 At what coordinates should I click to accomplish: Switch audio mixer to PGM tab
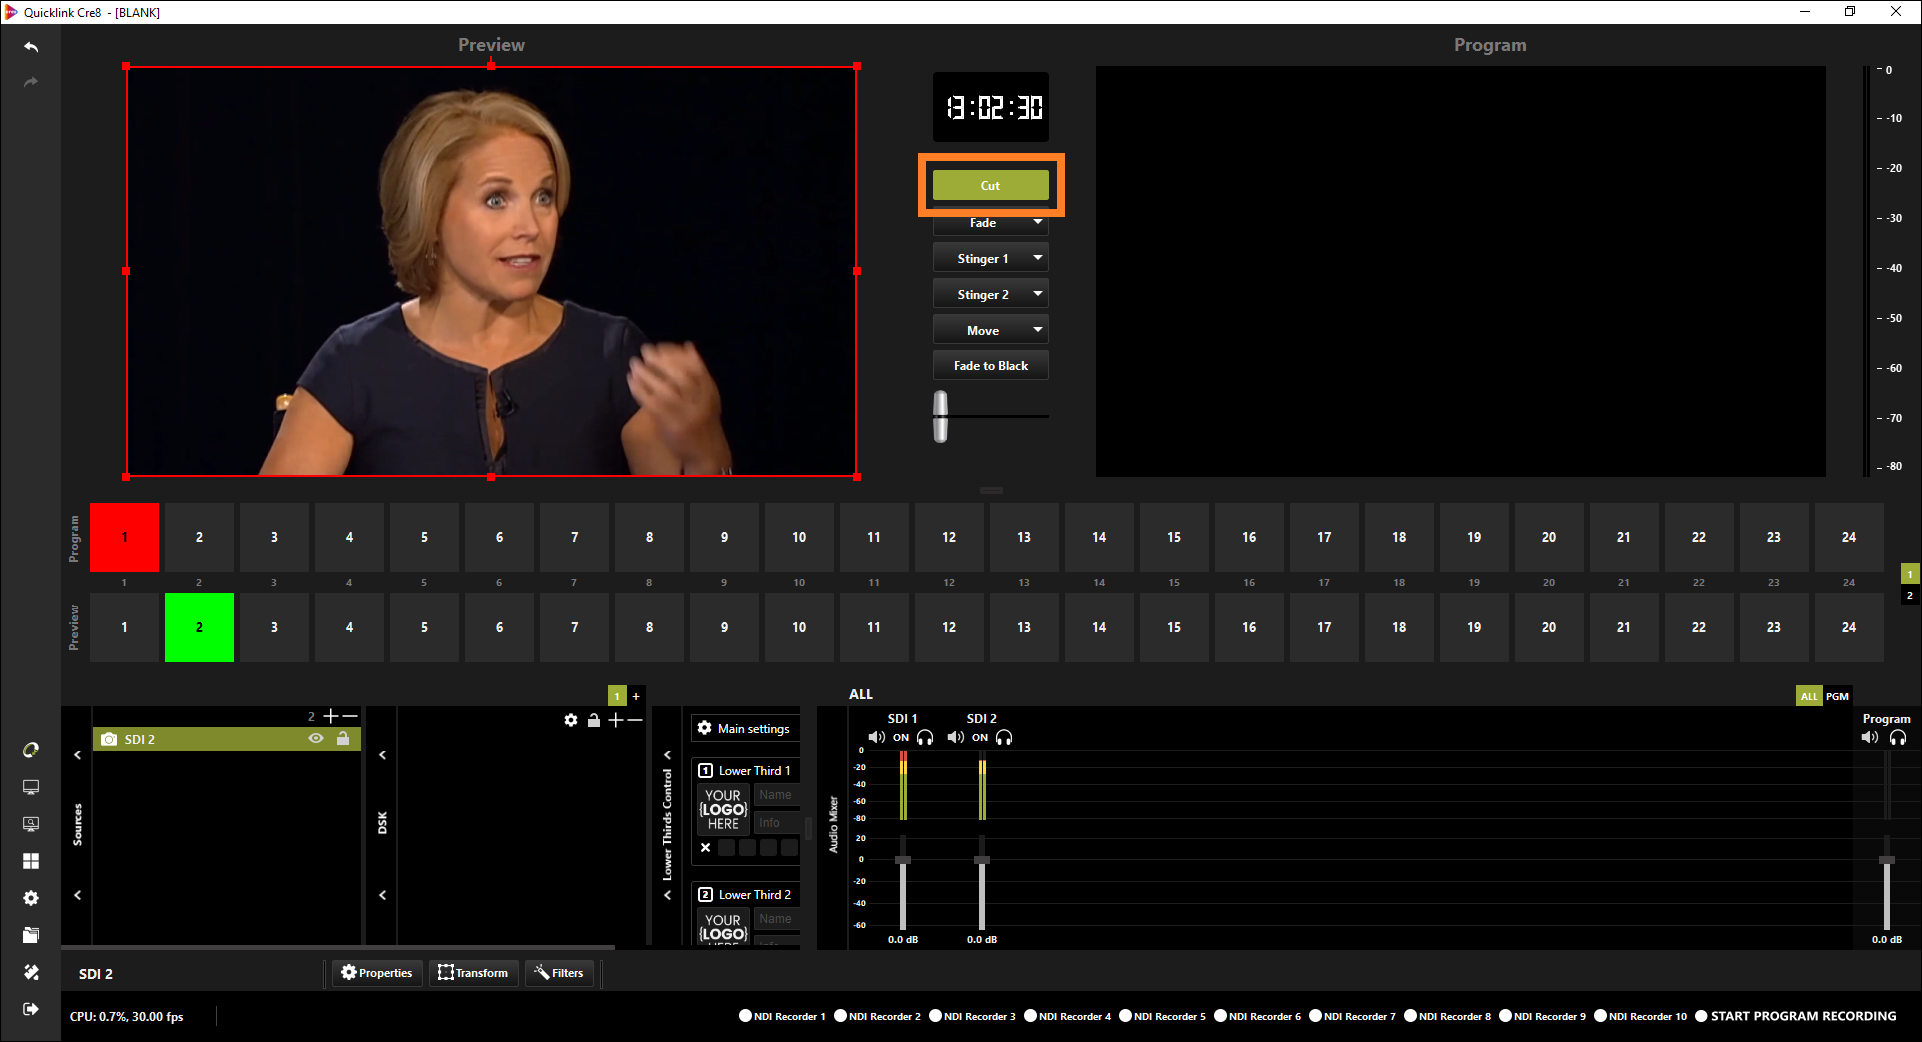1837,696
